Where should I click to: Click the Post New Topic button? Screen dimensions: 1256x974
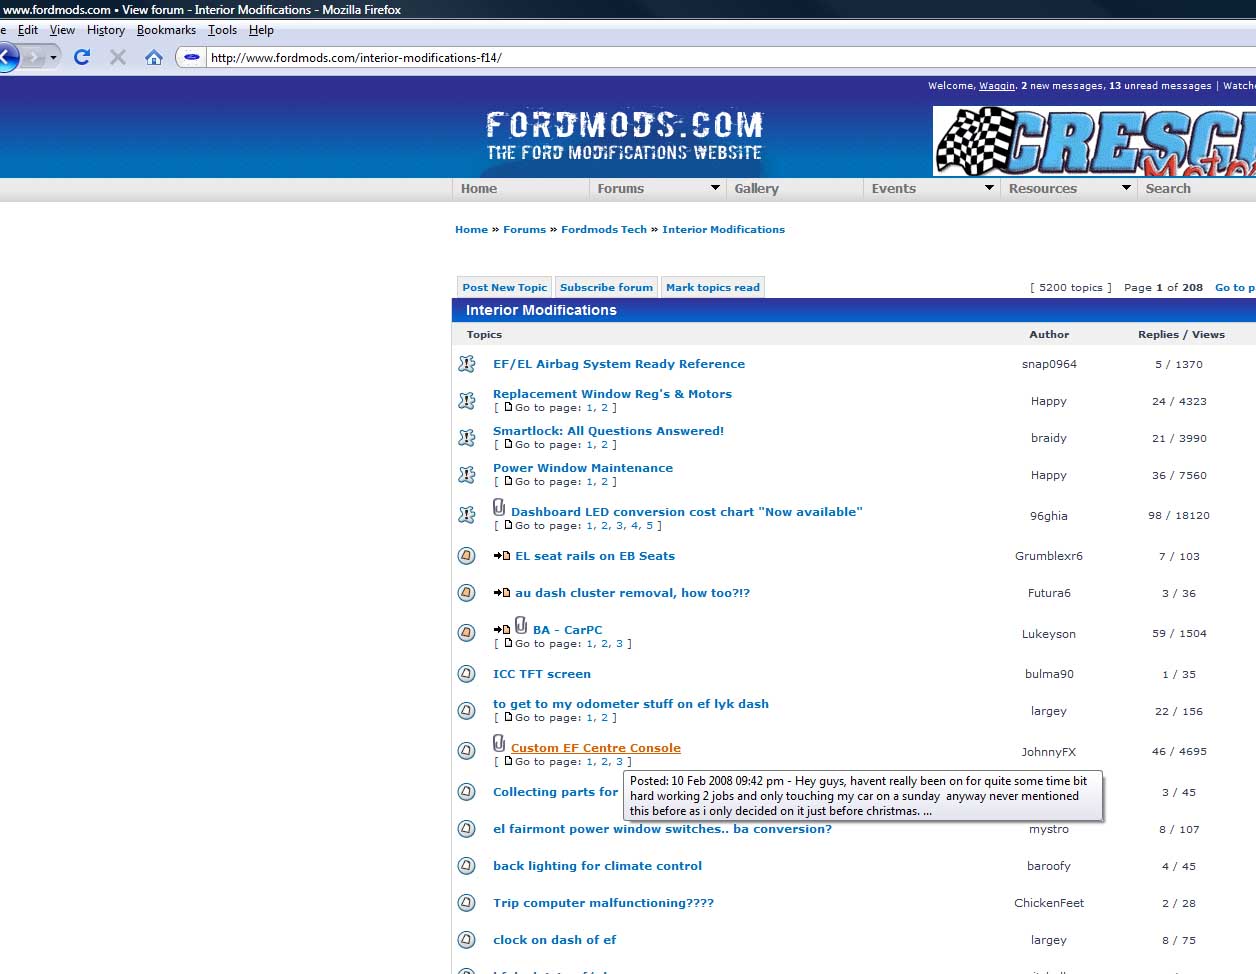tap(504, 287)
